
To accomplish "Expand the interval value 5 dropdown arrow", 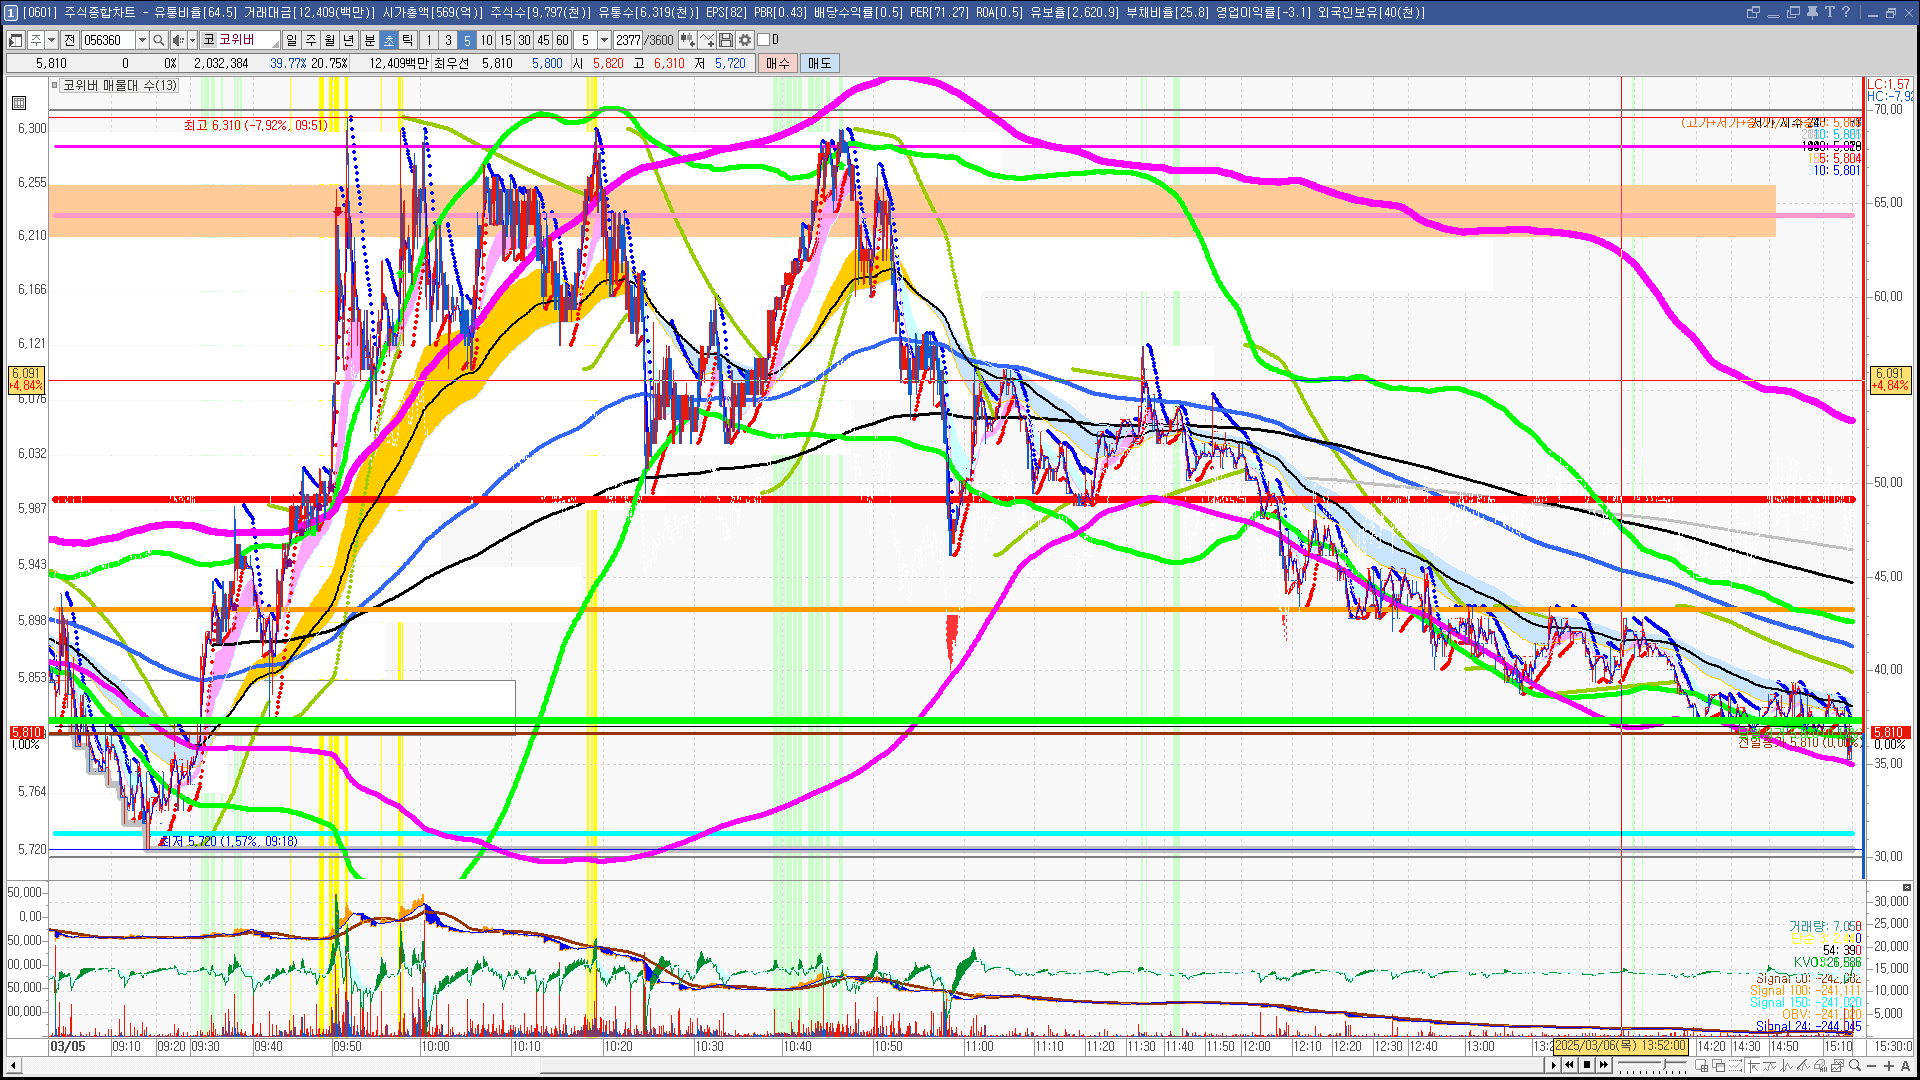I will (x=604, y=40).
